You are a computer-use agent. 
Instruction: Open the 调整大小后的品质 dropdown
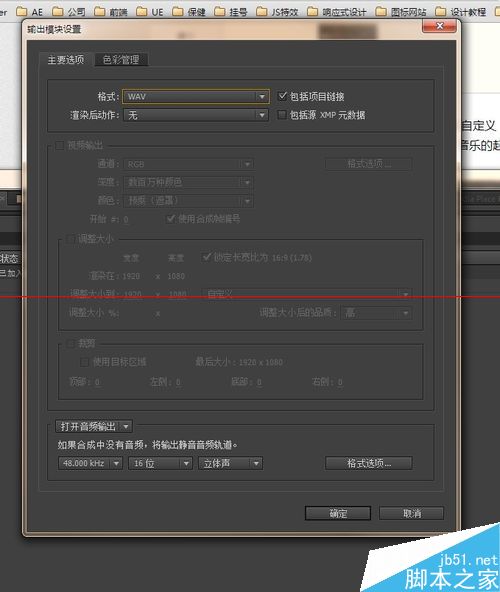click(377, 313)
